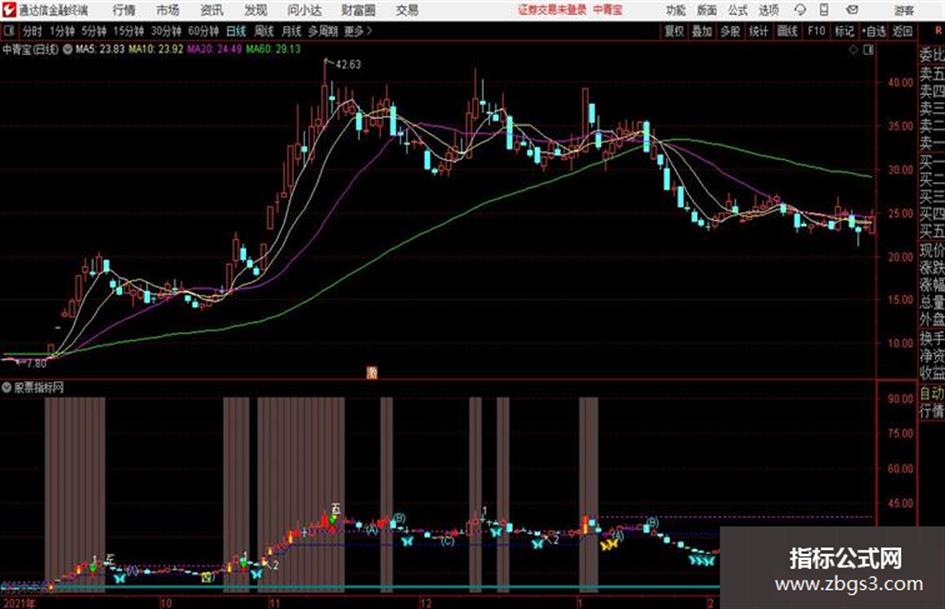Click the 标记 mark button
Image resolution: width=945 pixels, height=609 pixels.
click(x=844, y=31)
